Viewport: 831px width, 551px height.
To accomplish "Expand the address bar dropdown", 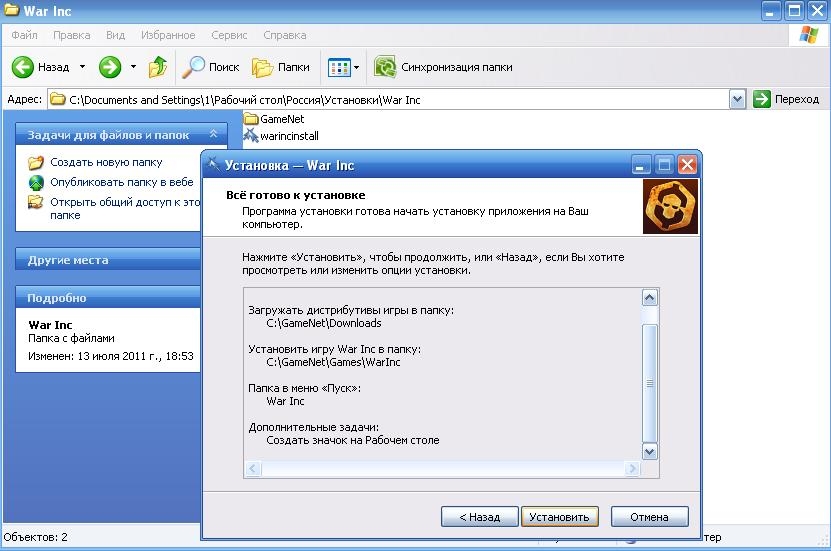I will pos(737,99).
